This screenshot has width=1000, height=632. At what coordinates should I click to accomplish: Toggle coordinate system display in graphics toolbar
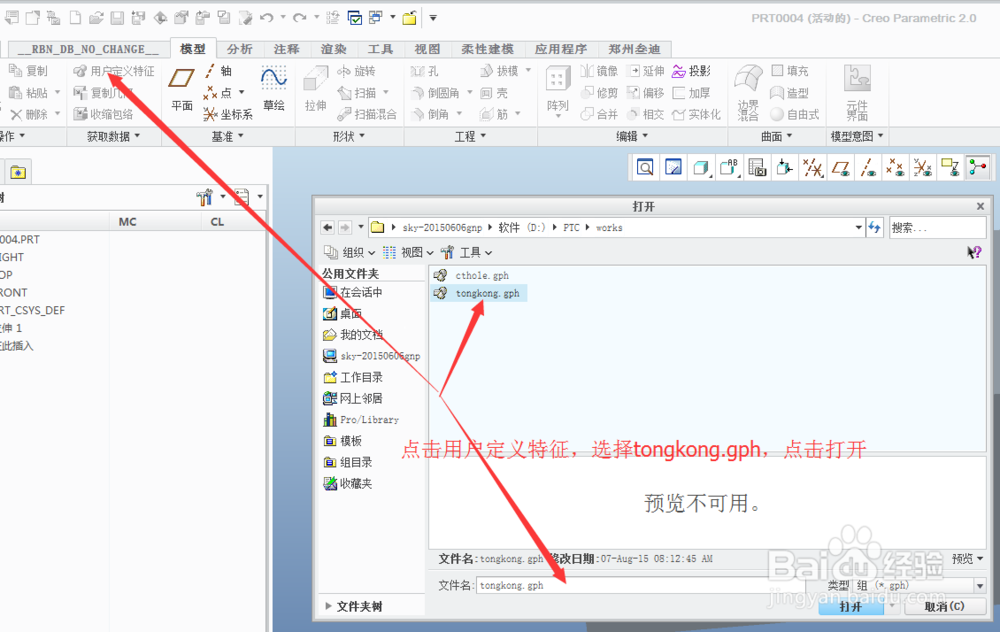[923, 168]
